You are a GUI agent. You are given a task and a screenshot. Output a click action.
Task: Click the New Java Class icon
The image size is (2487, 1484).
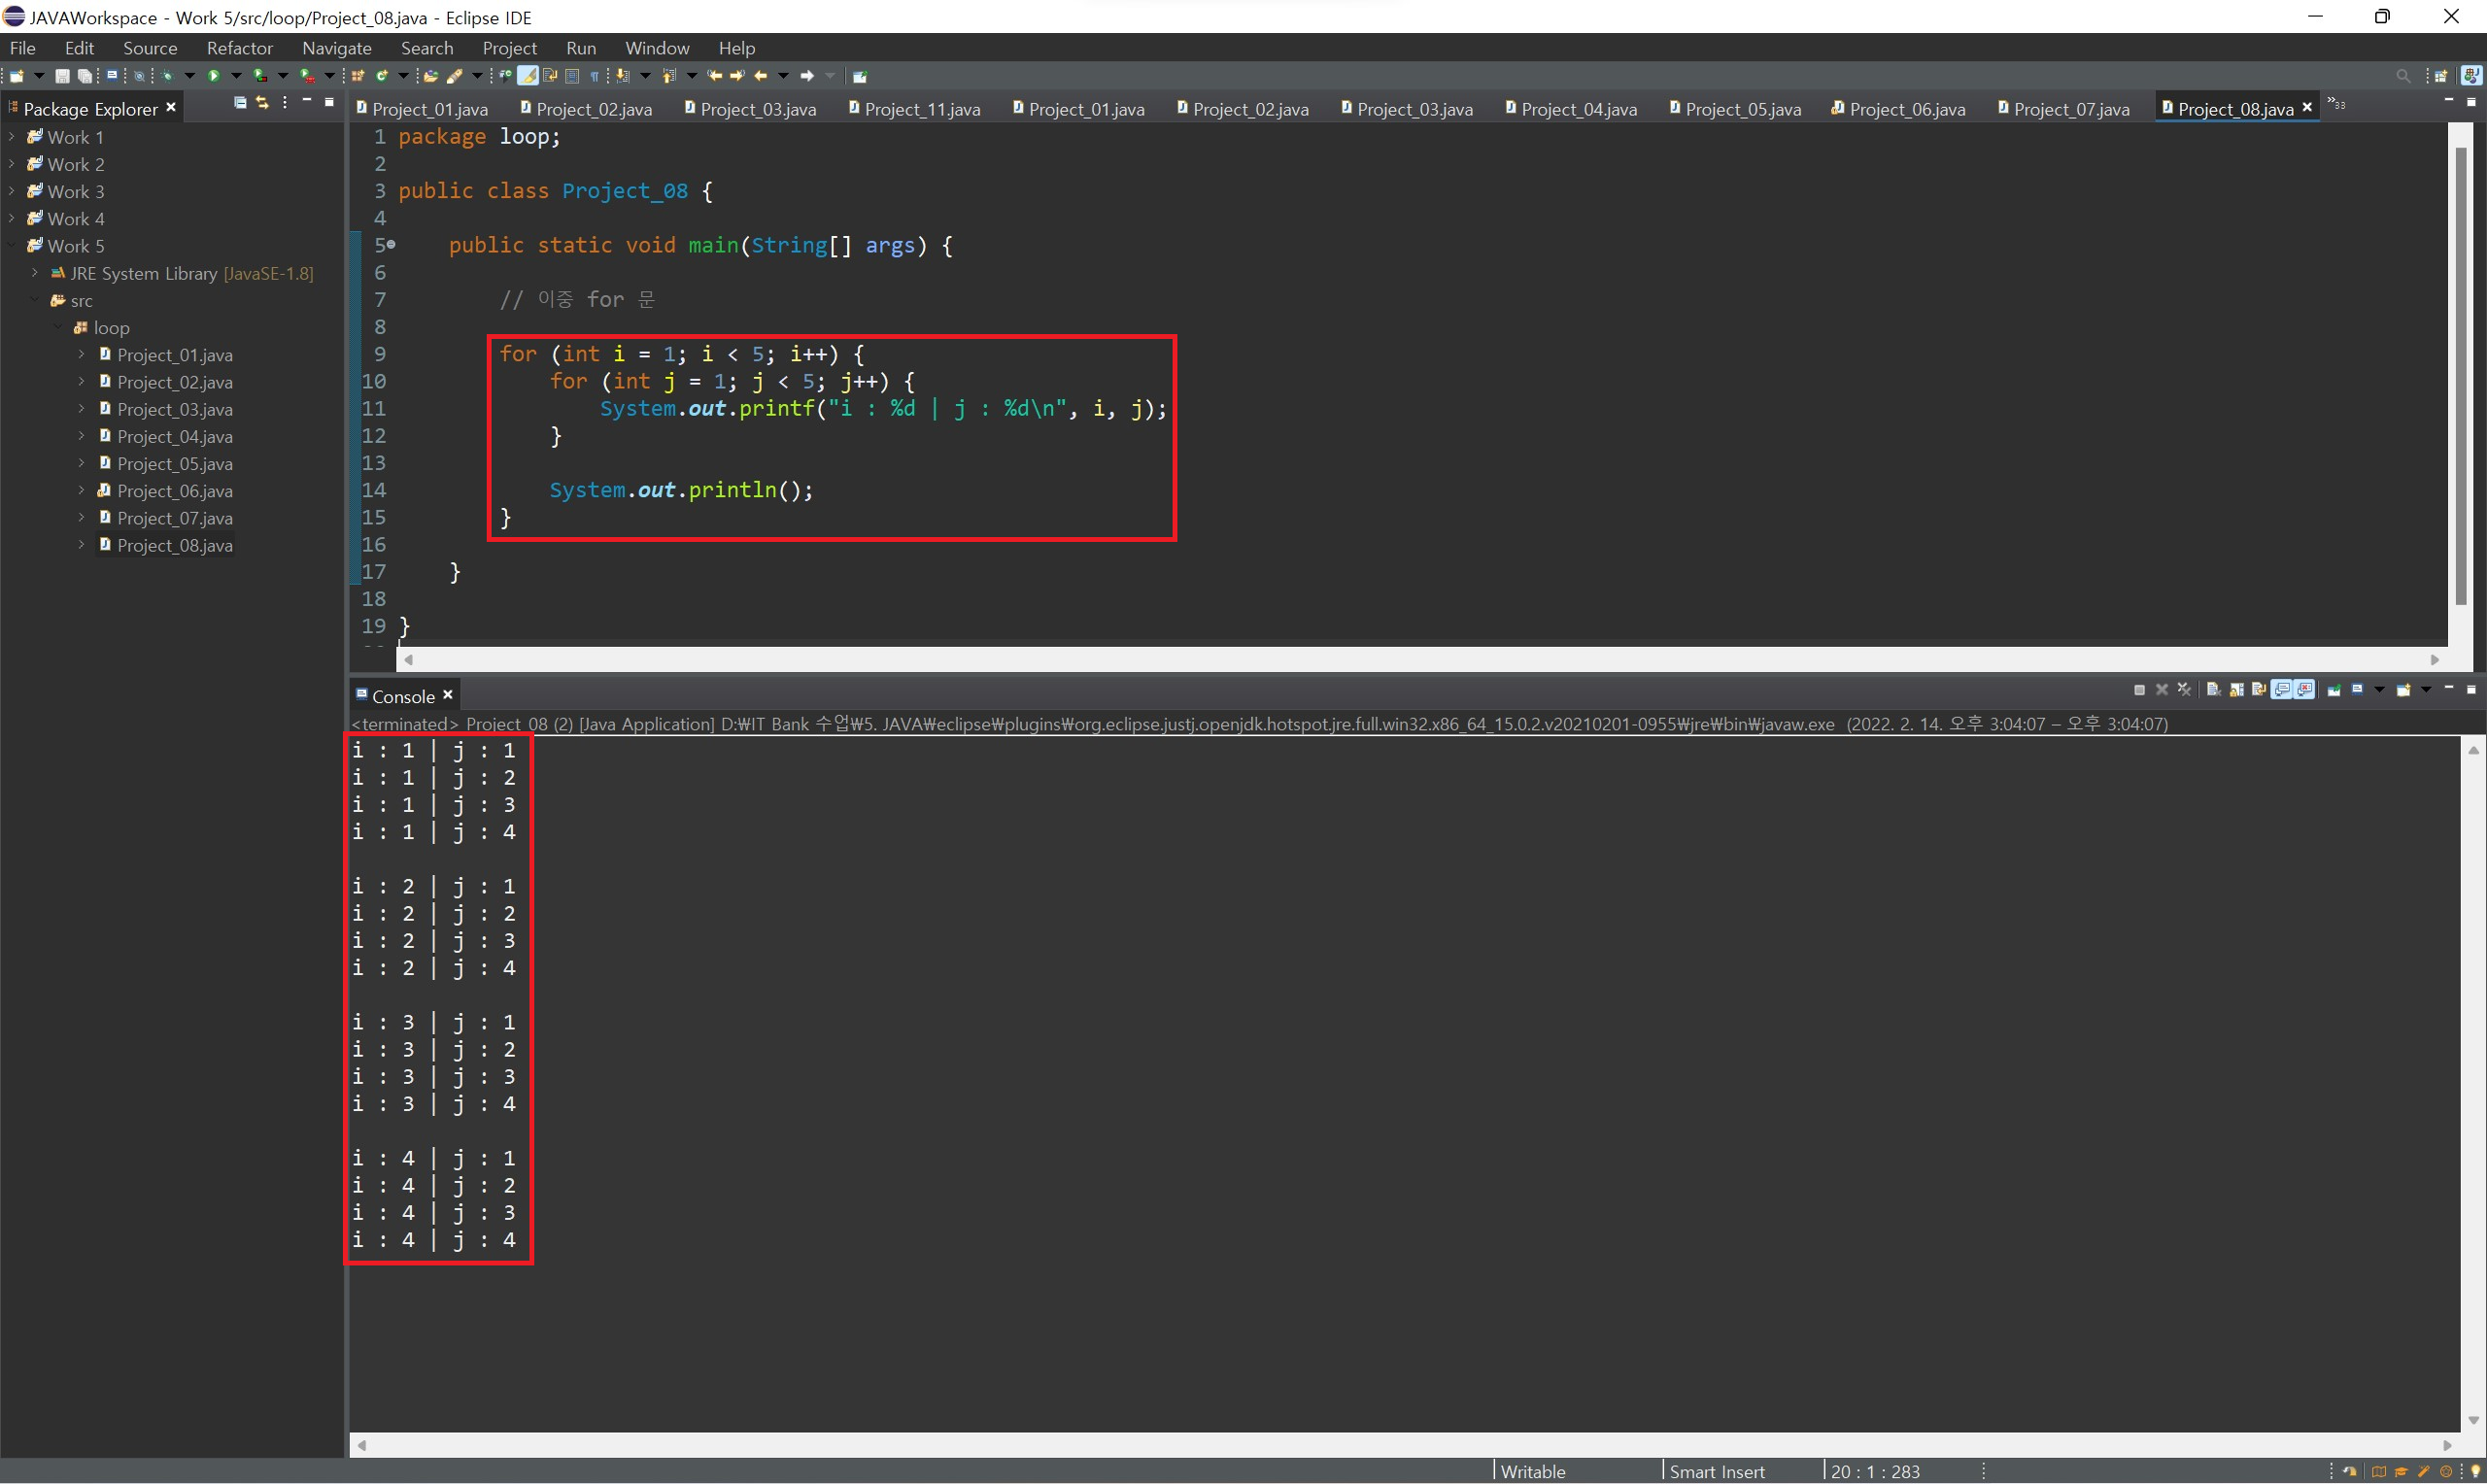pos(382,76)
